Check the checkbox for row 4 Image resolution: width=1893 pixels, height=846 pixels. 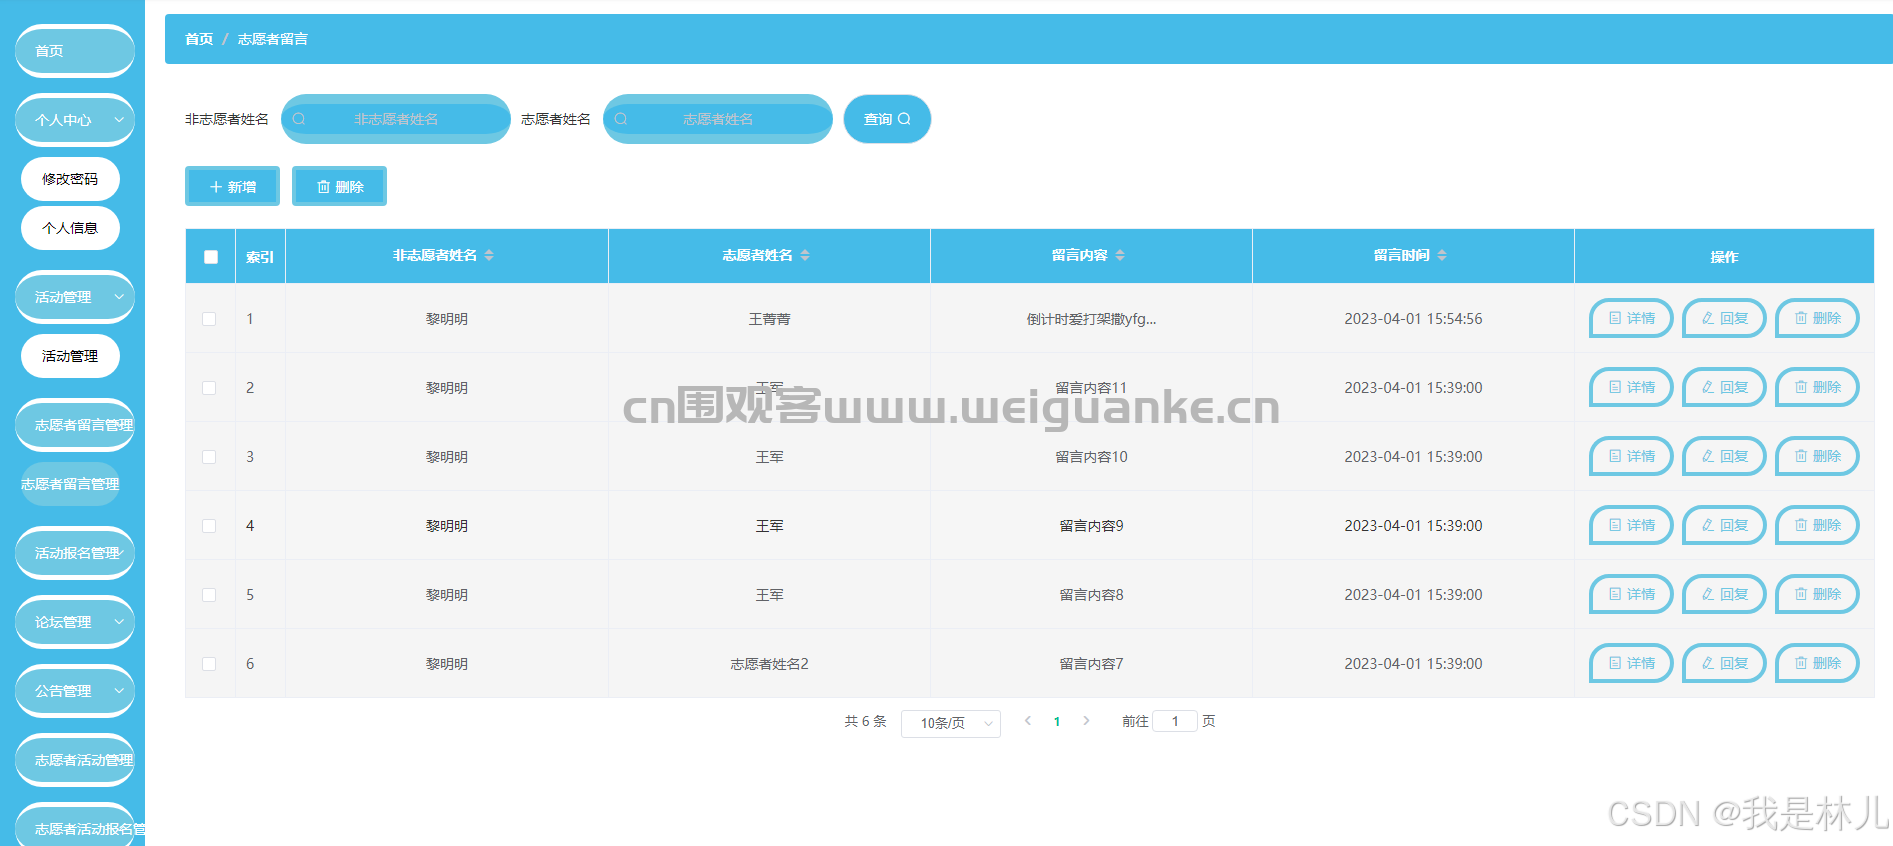209,526
